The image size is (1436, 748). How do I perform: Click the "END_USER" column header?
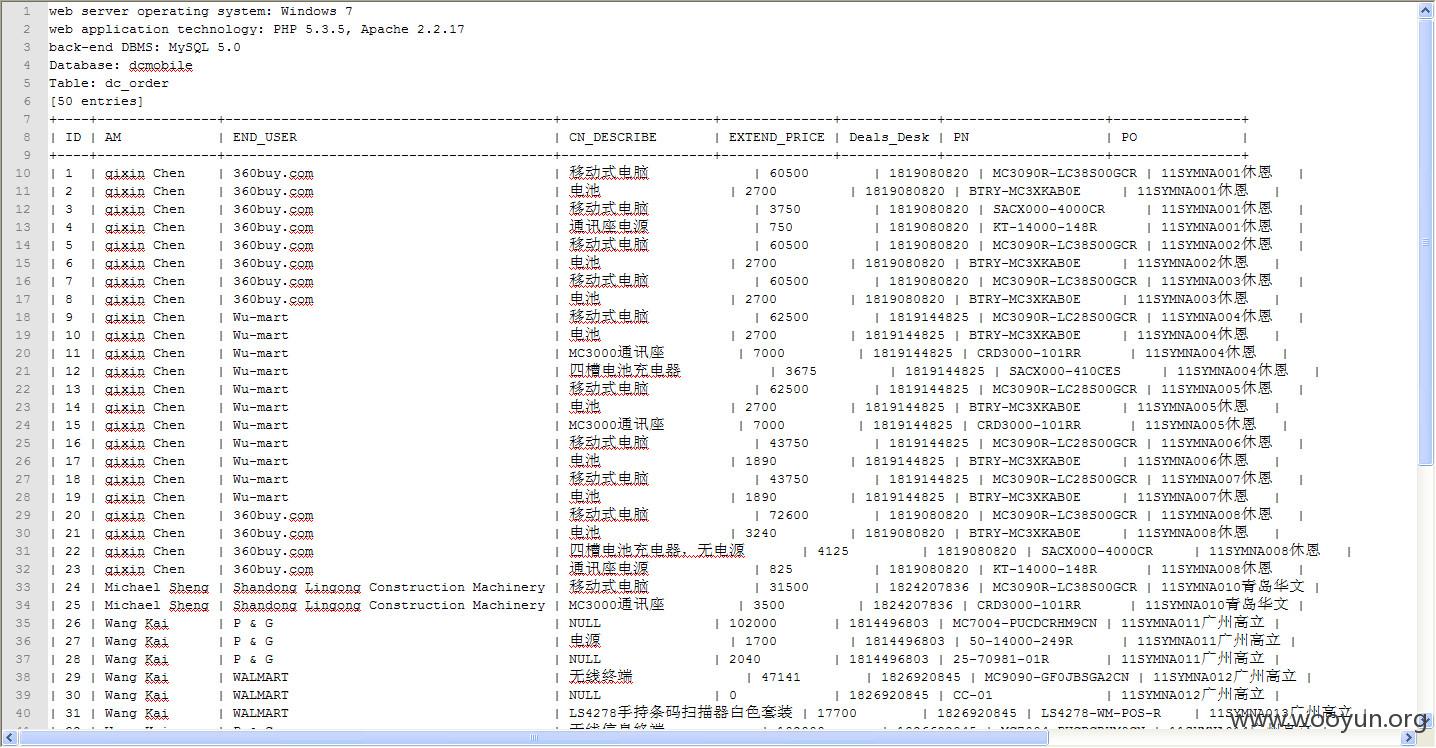pyautogui.click(x=265, y=138)
